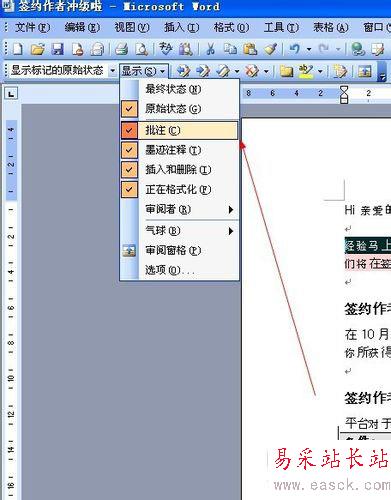Click the indent marker on horizontal ruler
Image resolution: width=391 pixels, height=500 pixels.
click(344, 94)
